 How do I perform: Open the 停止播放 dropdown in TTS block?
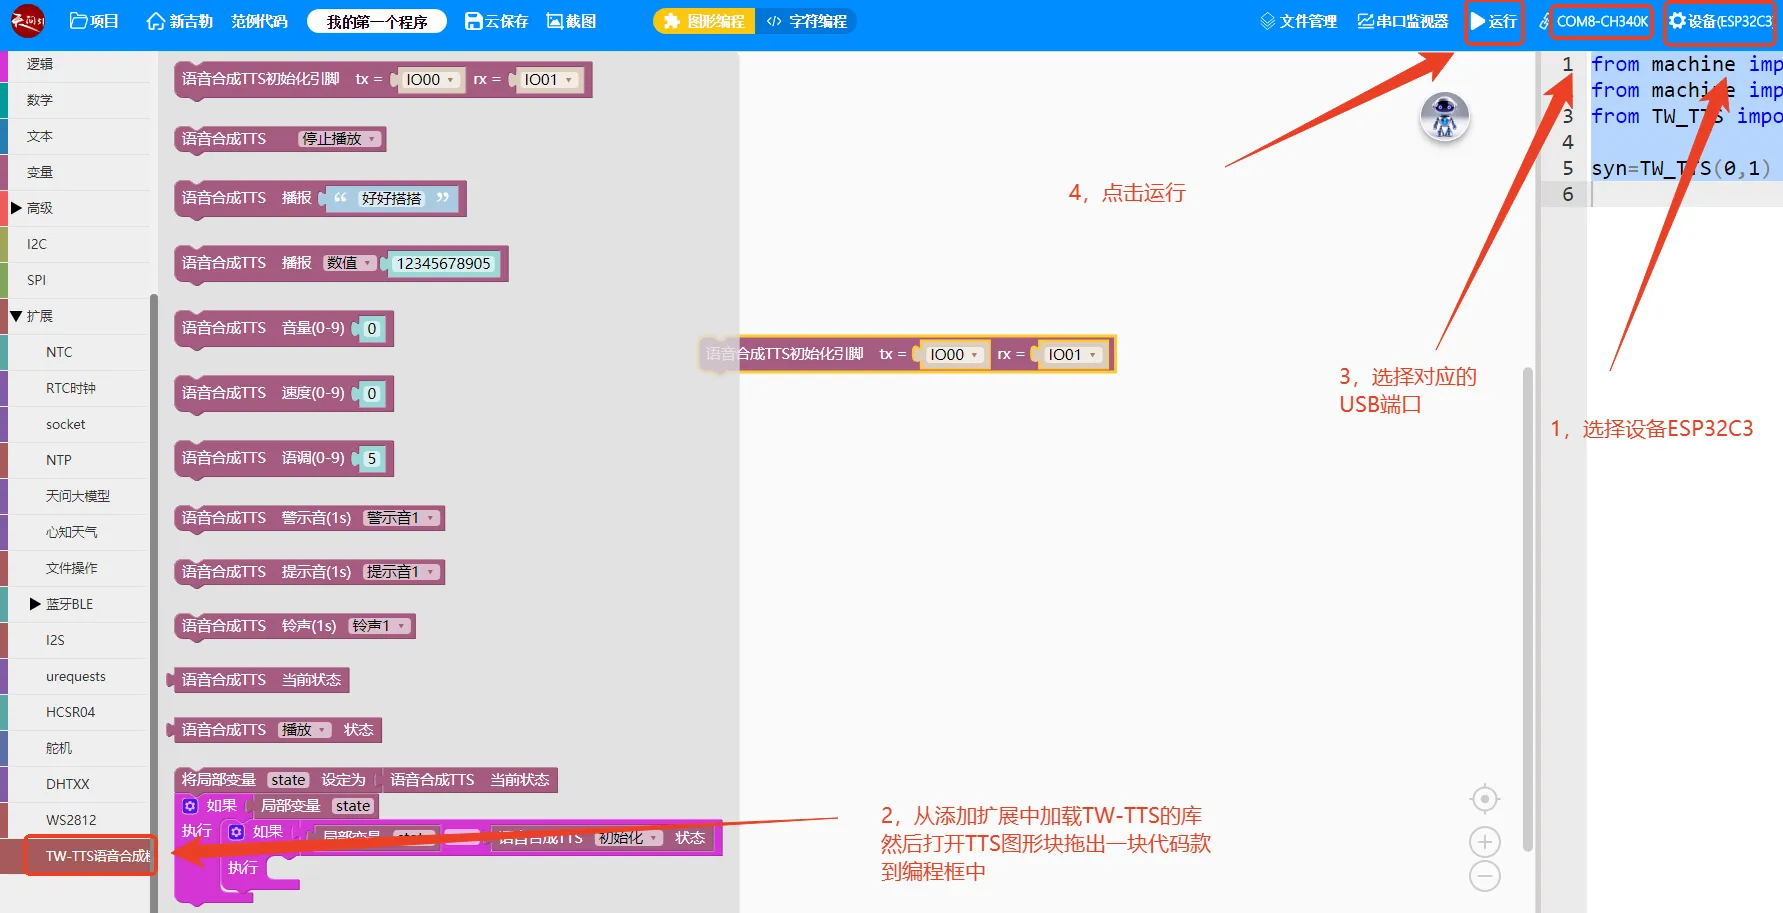340,139
